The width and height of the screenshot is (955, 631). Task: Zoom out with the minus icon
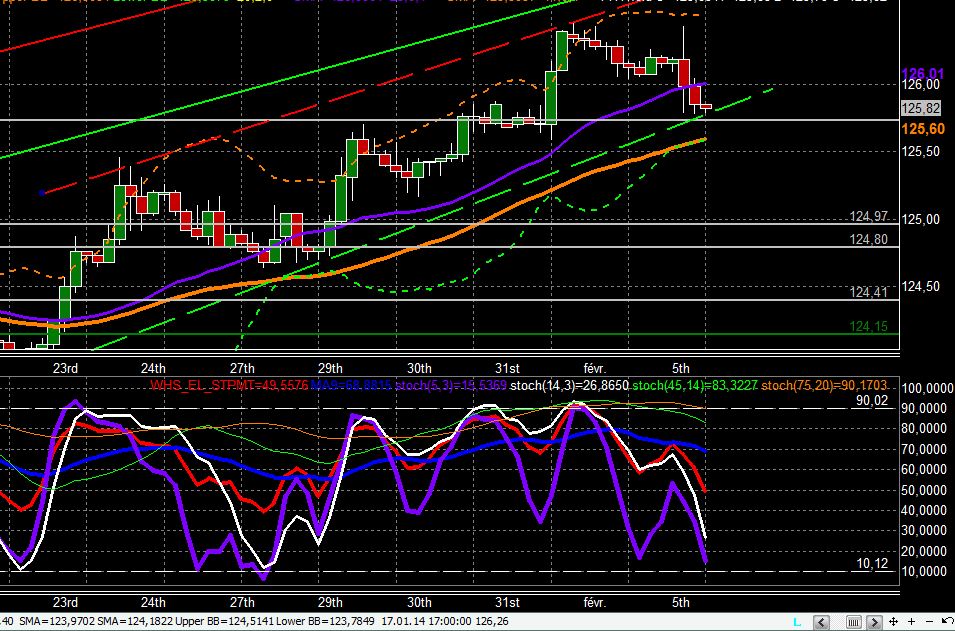(929, 621)
